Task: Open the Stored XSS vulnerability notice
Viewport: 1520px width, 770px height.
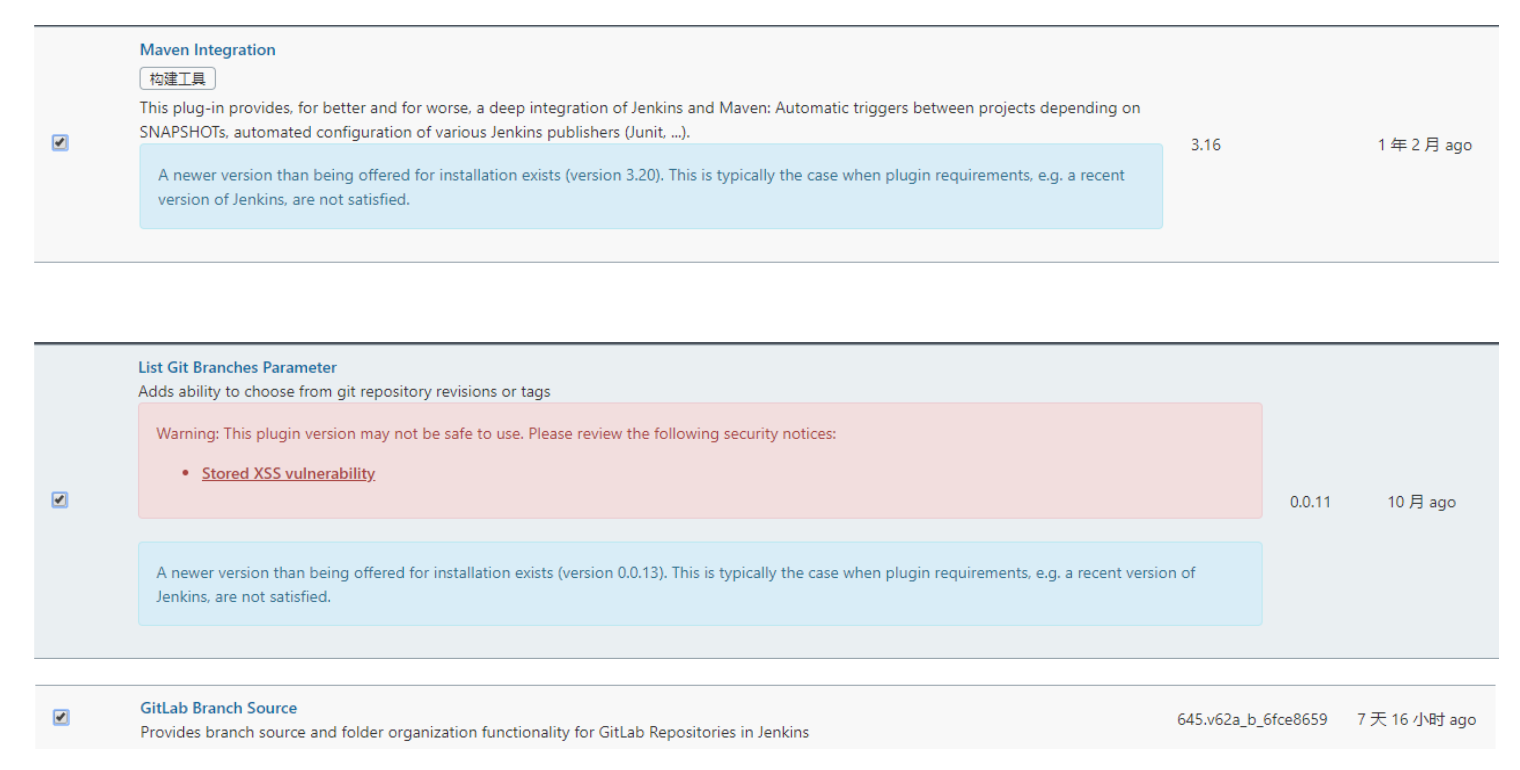Action: tap(288, 473)
